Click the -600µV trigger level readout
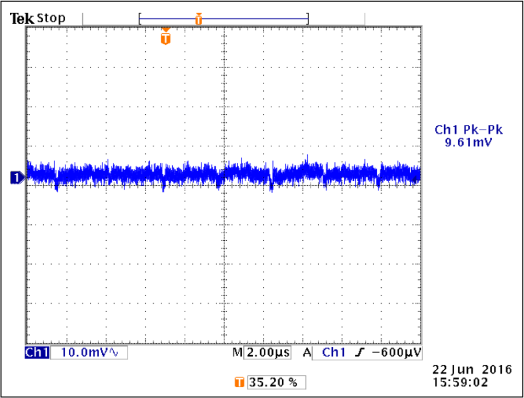This screenshot has width=524, height=398. click(396, 353)
